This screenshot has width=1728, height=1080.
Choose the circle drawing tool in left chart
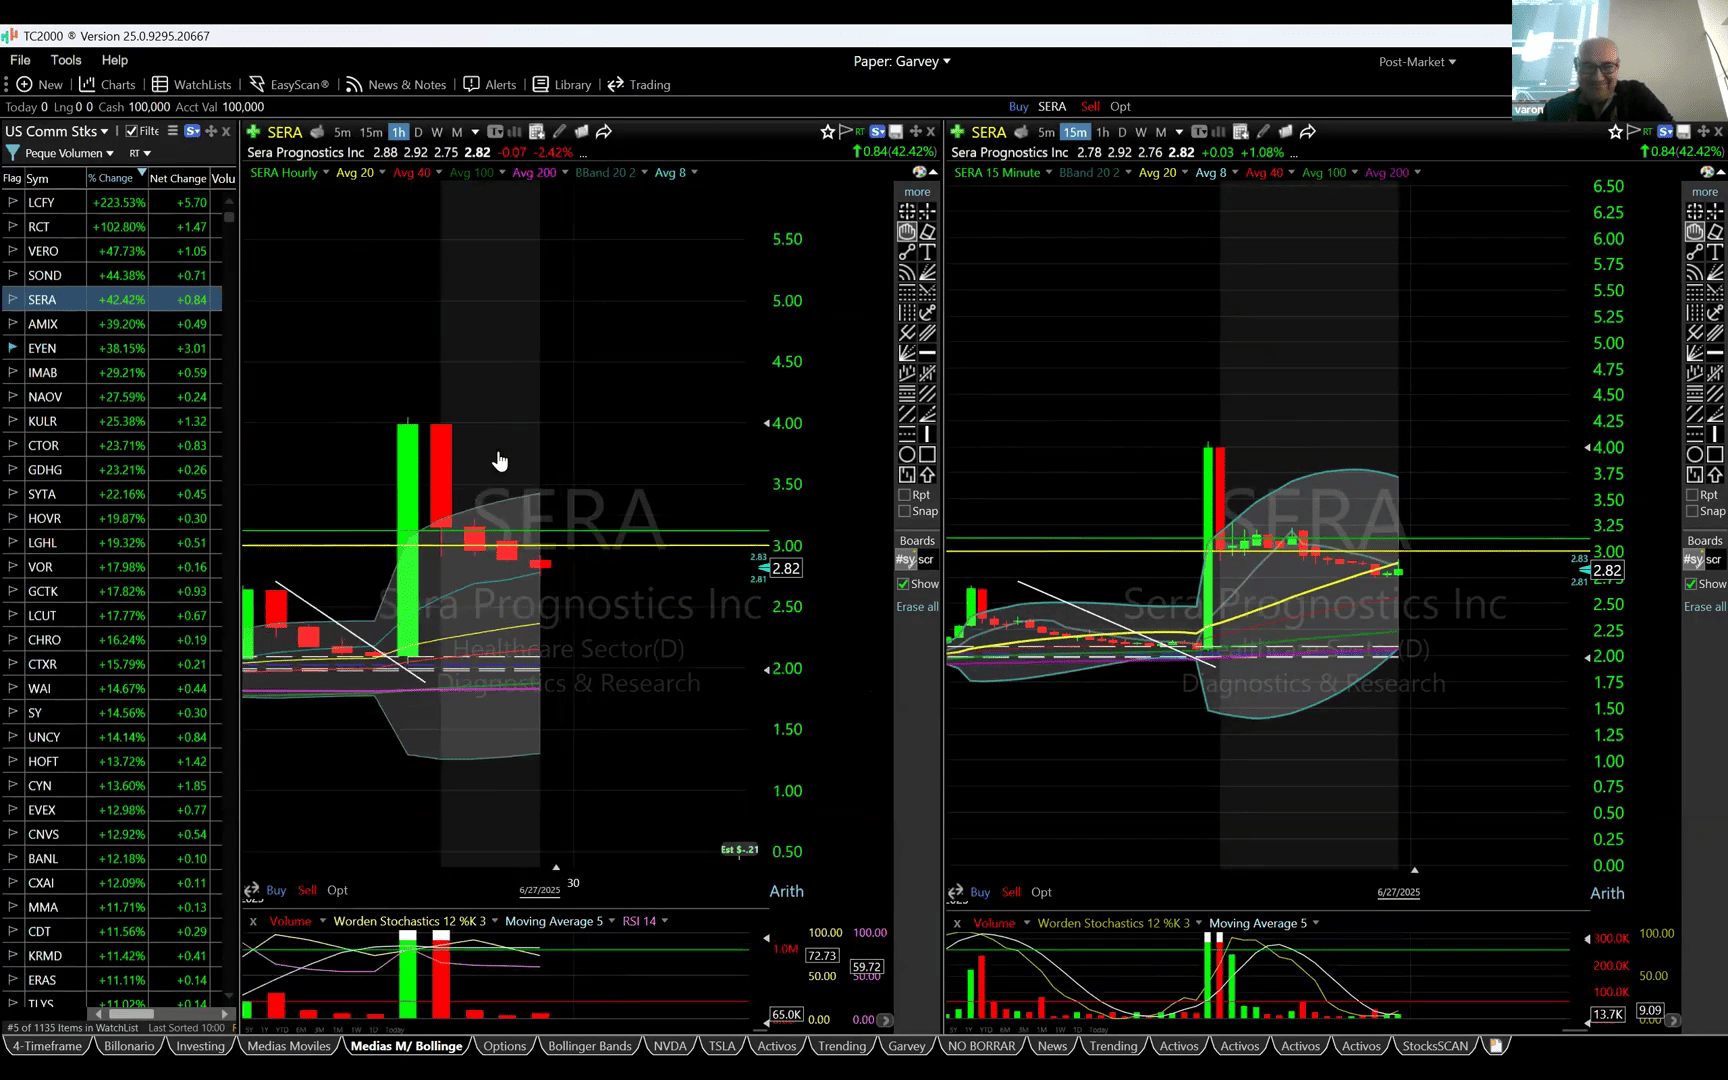pos(907,454)
